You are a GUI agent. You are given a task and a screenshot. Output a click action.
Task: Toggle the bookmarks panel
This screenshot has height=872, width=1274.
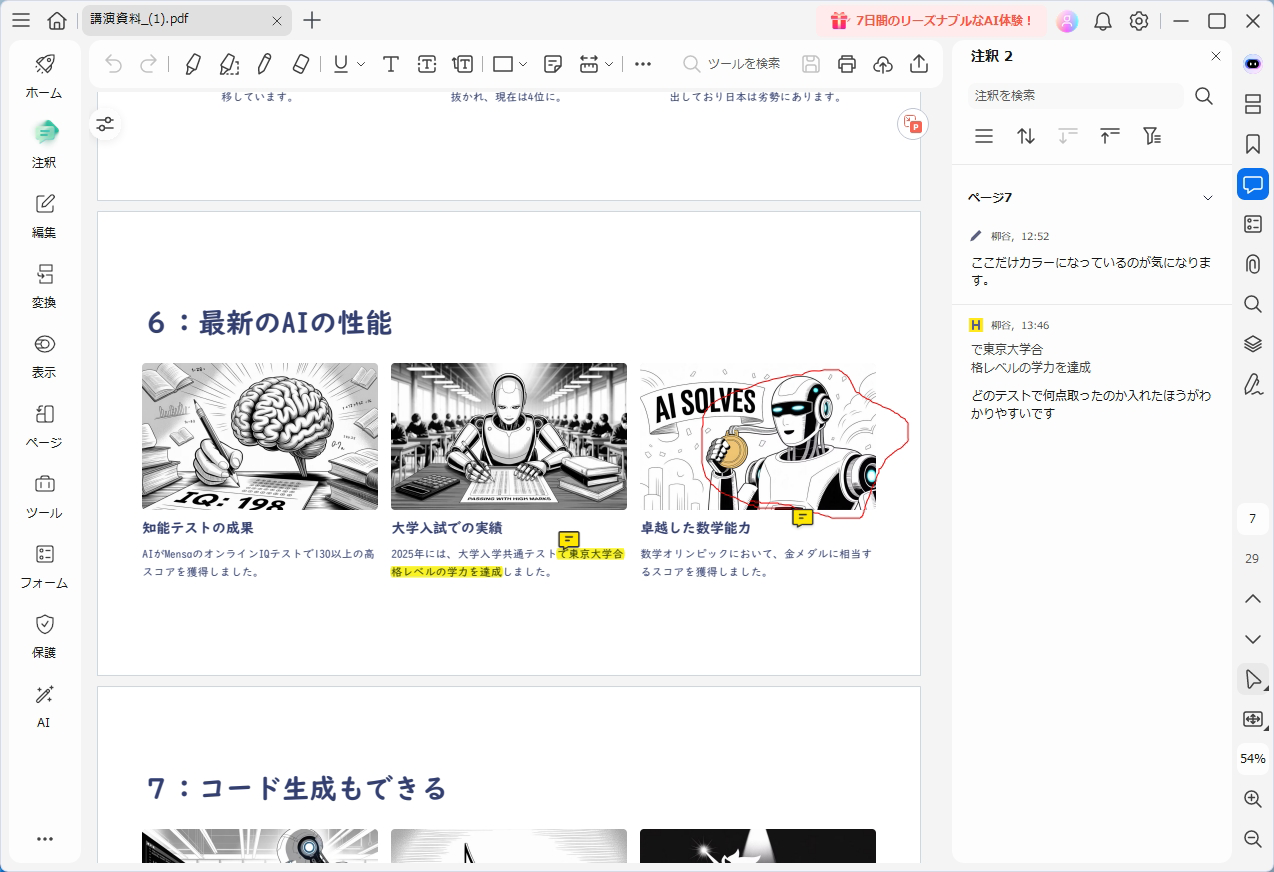point(1252,143)
